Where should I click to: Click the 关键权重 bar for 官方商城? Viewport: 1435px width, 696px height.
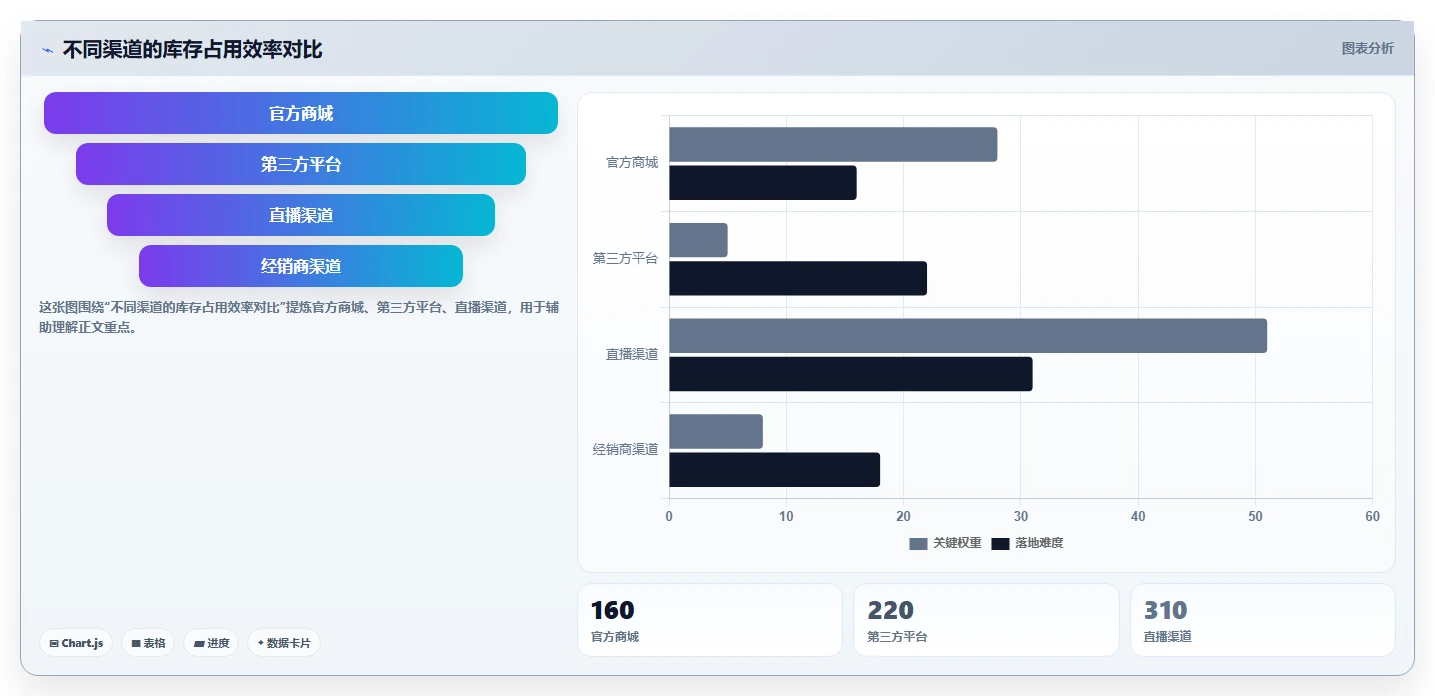point(833,144)
